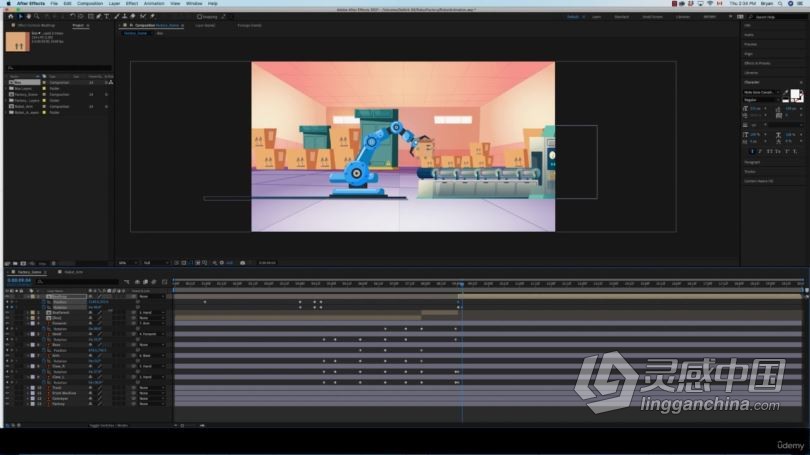Activate the Pen tool
Viewport: 810px width, 455px height.
(99, 17)
